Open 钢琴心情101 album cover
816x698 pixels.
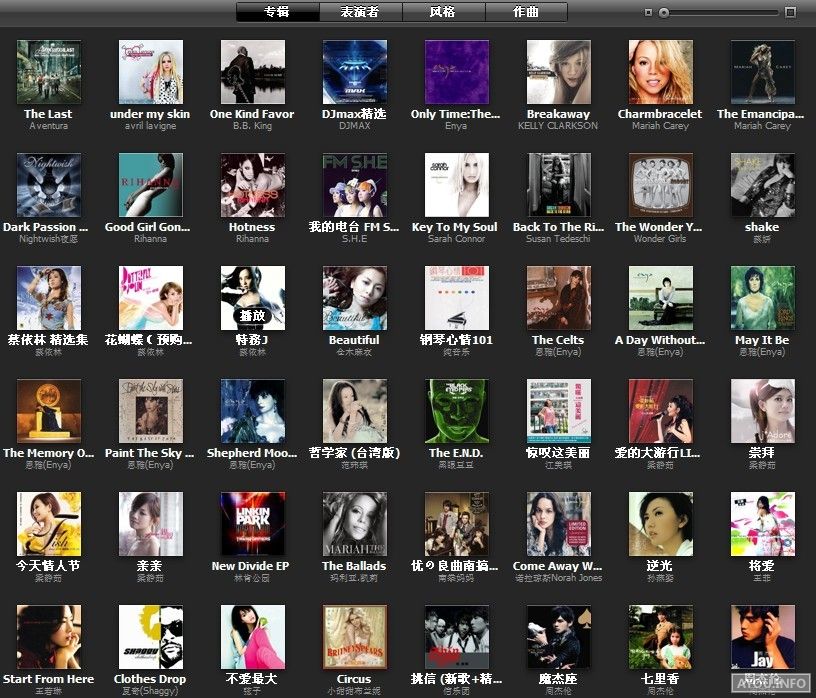[x=457, y=298]
